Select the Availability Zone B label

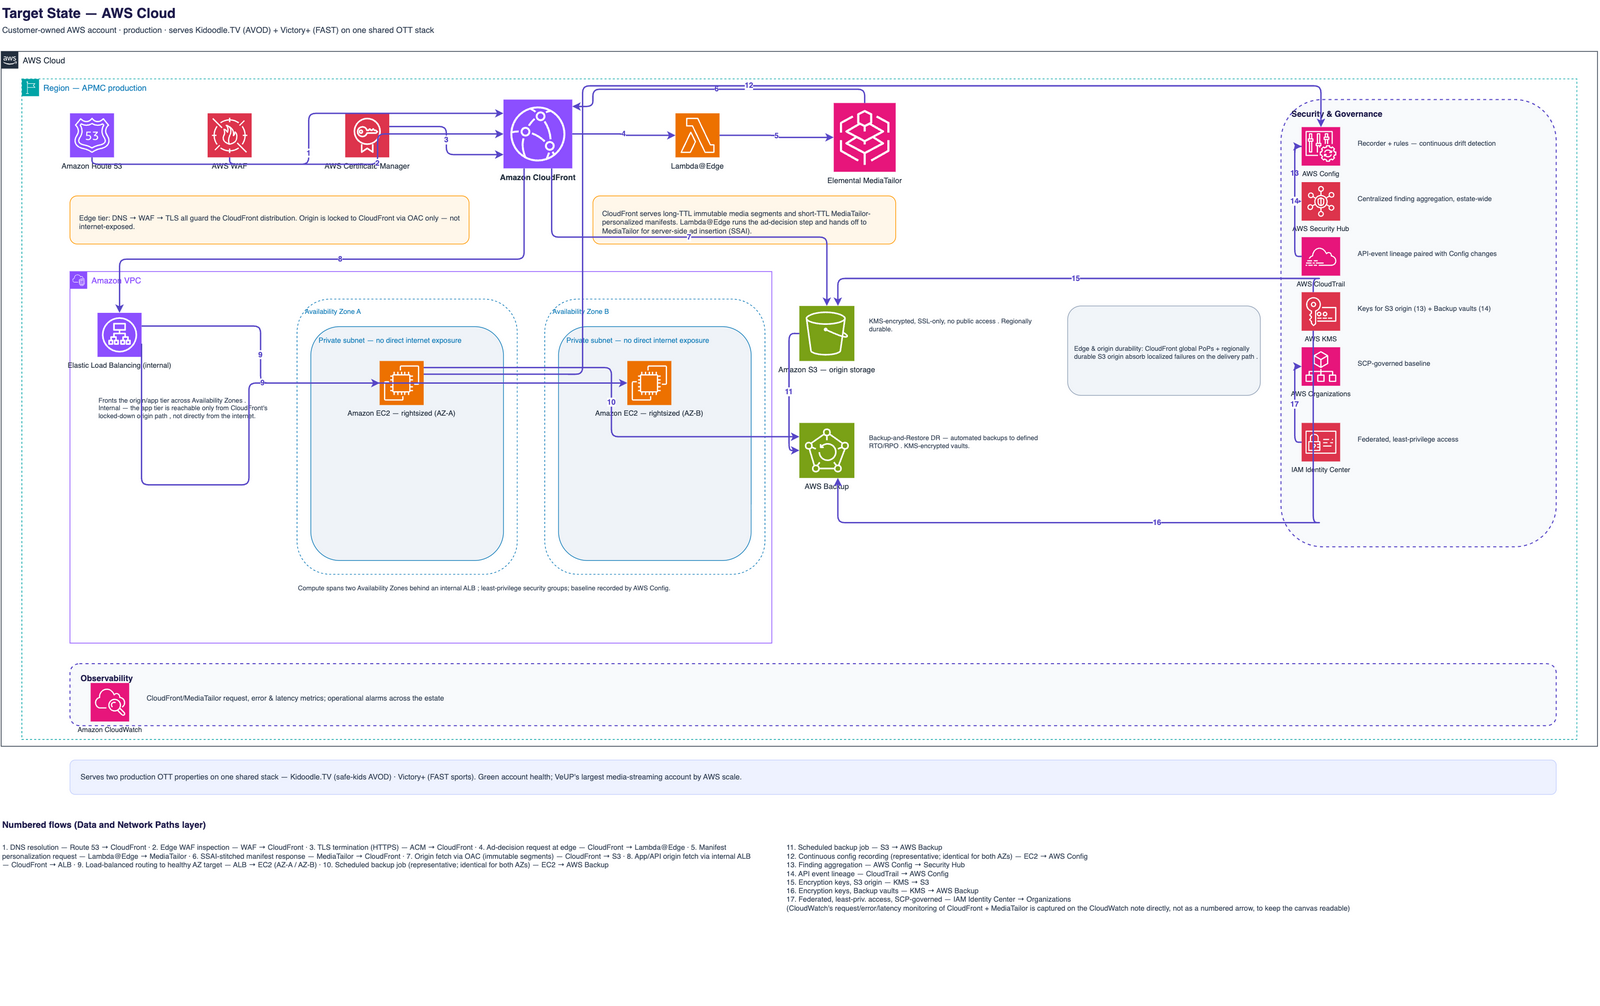click(x=581, y=312)
